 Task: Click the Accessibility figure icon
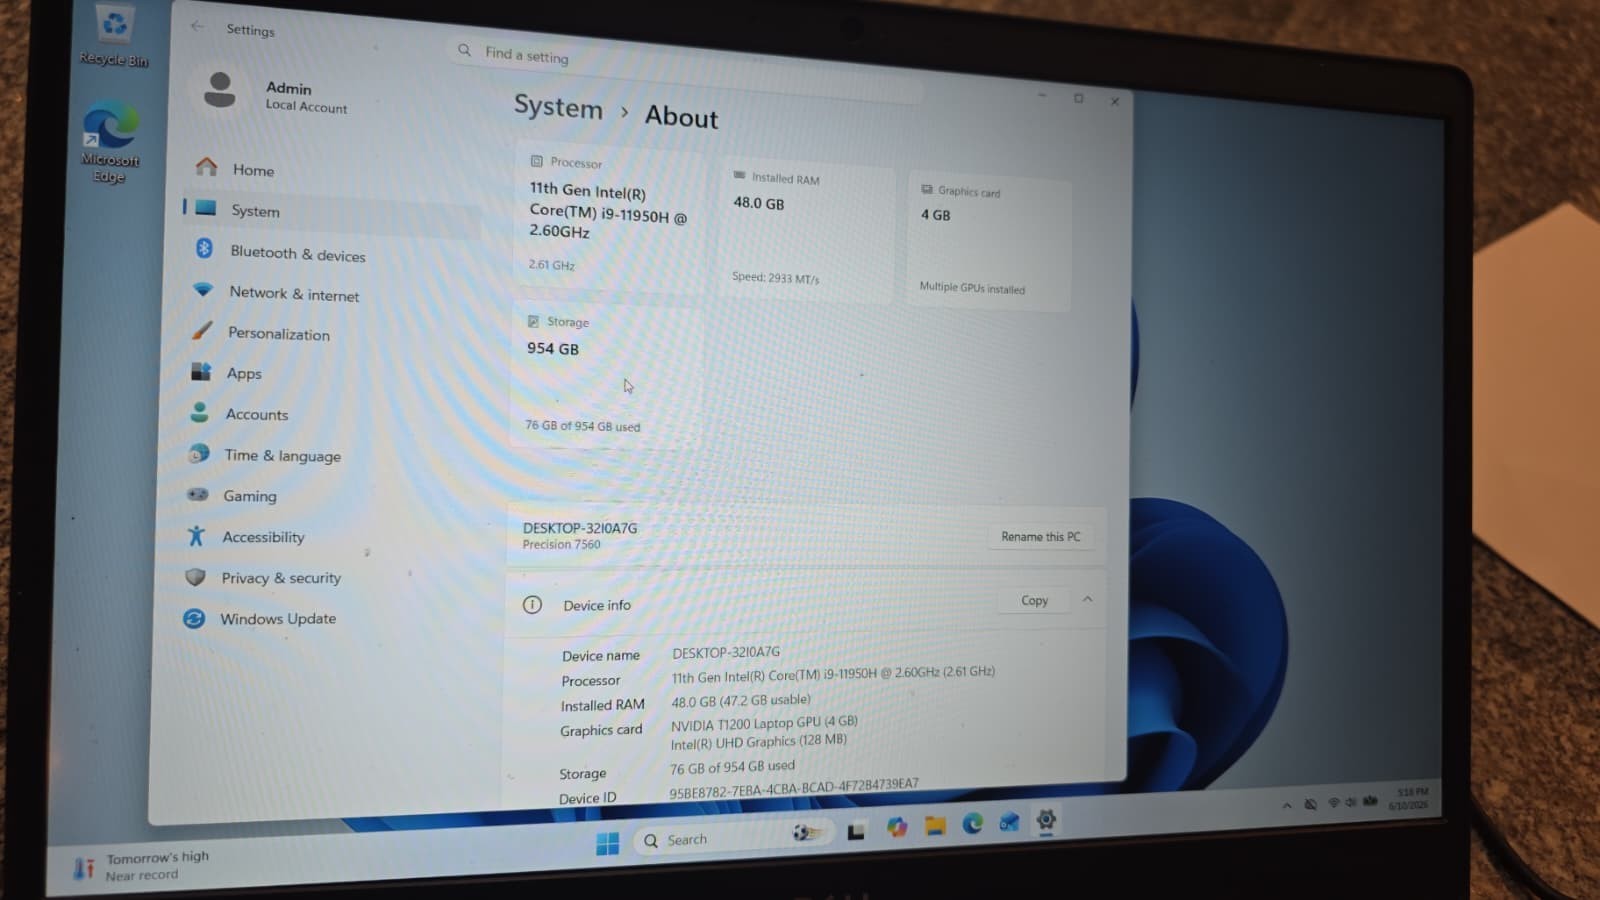pyautogui.click(x=196, y=536)
